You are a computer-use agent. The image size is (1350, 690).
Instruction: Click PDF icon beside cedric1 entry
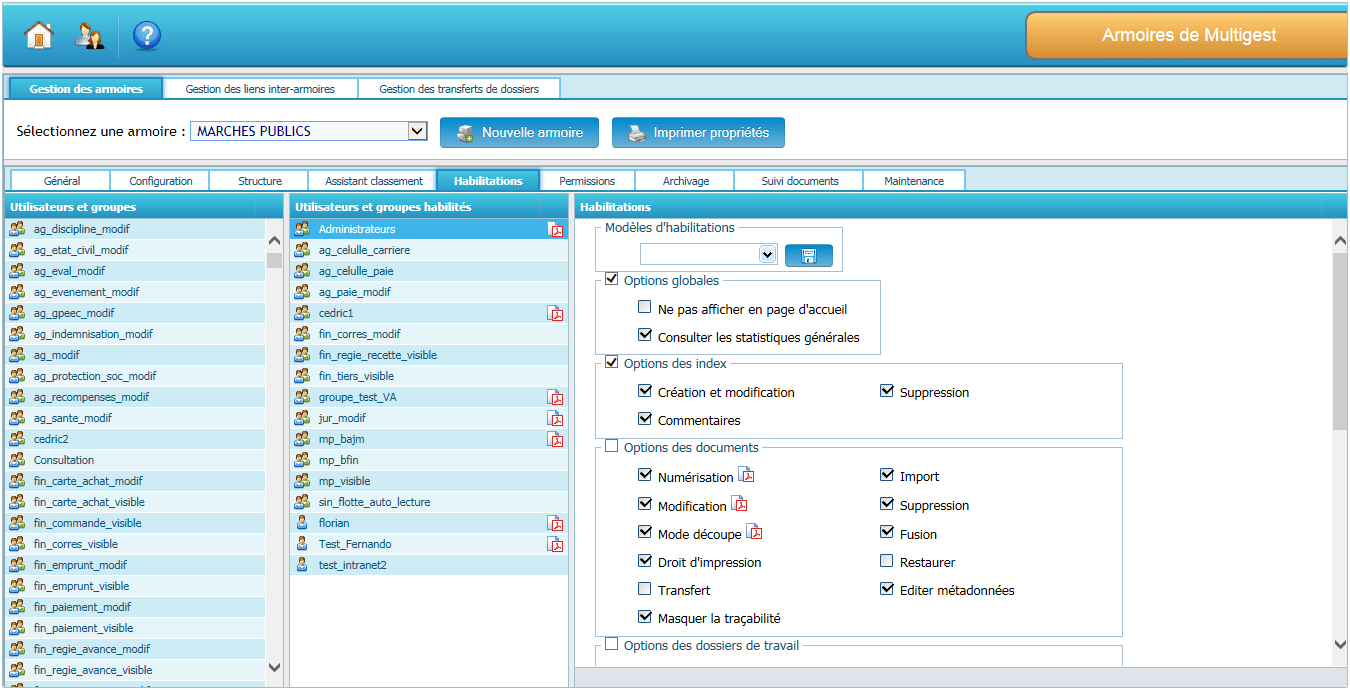(x=555, y=314)
